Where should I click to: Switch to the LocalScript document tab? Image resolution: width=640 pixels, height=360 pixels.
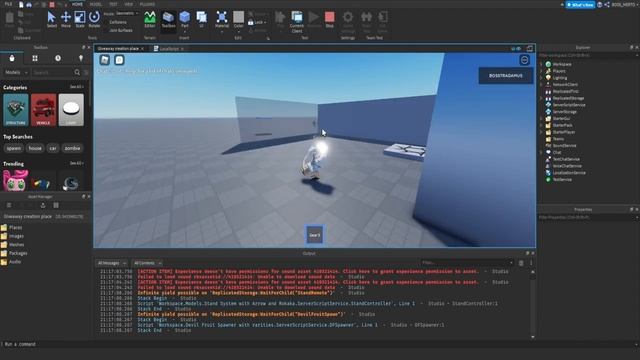click(x=169, y=49)
